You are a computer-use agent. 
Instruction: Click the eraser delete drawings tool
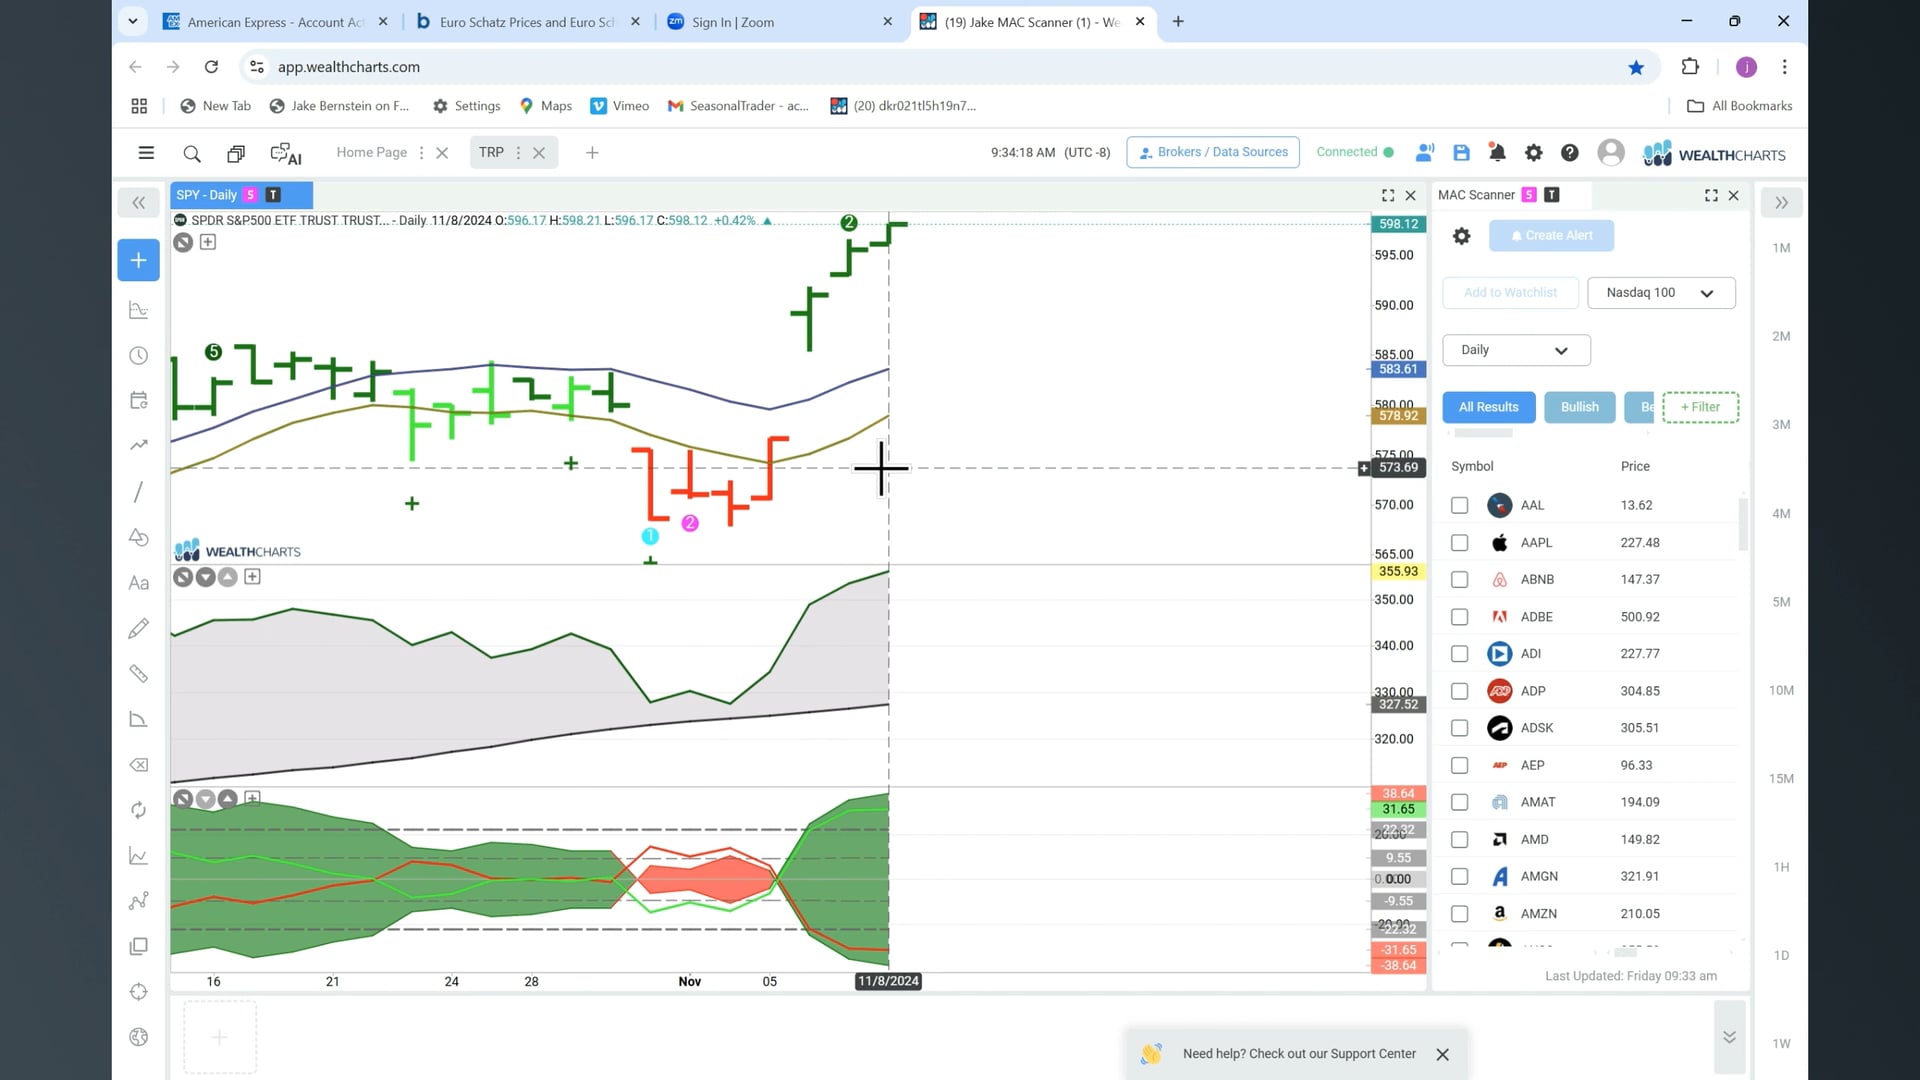tap(139, 765)
